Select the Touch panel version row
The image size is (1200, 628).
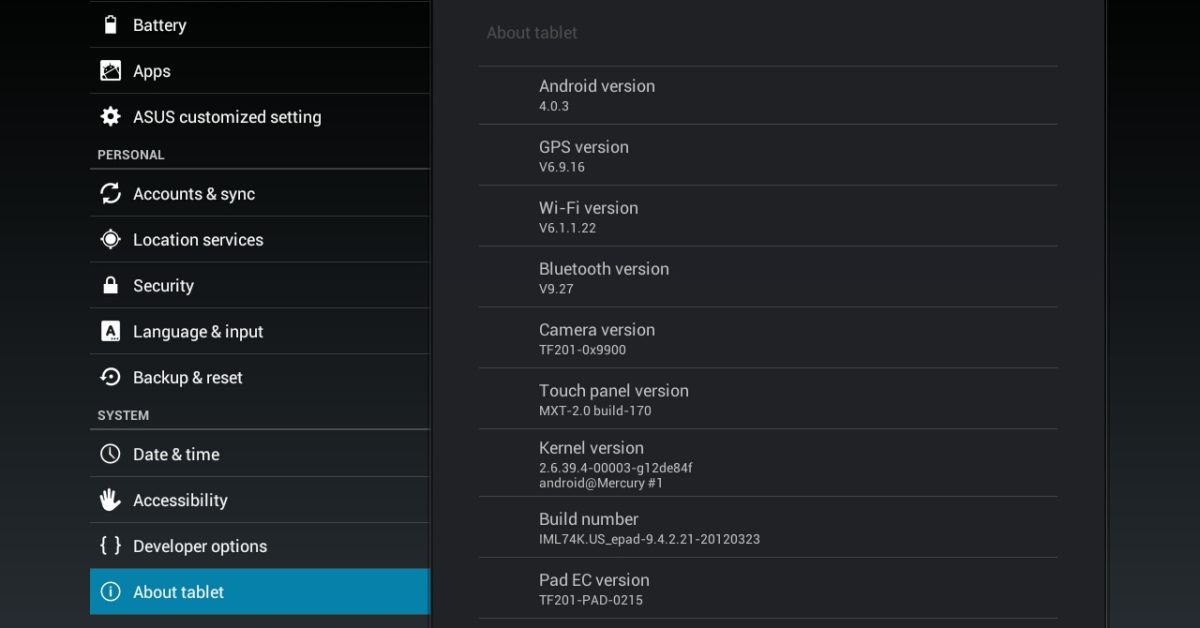pos(767,399)
